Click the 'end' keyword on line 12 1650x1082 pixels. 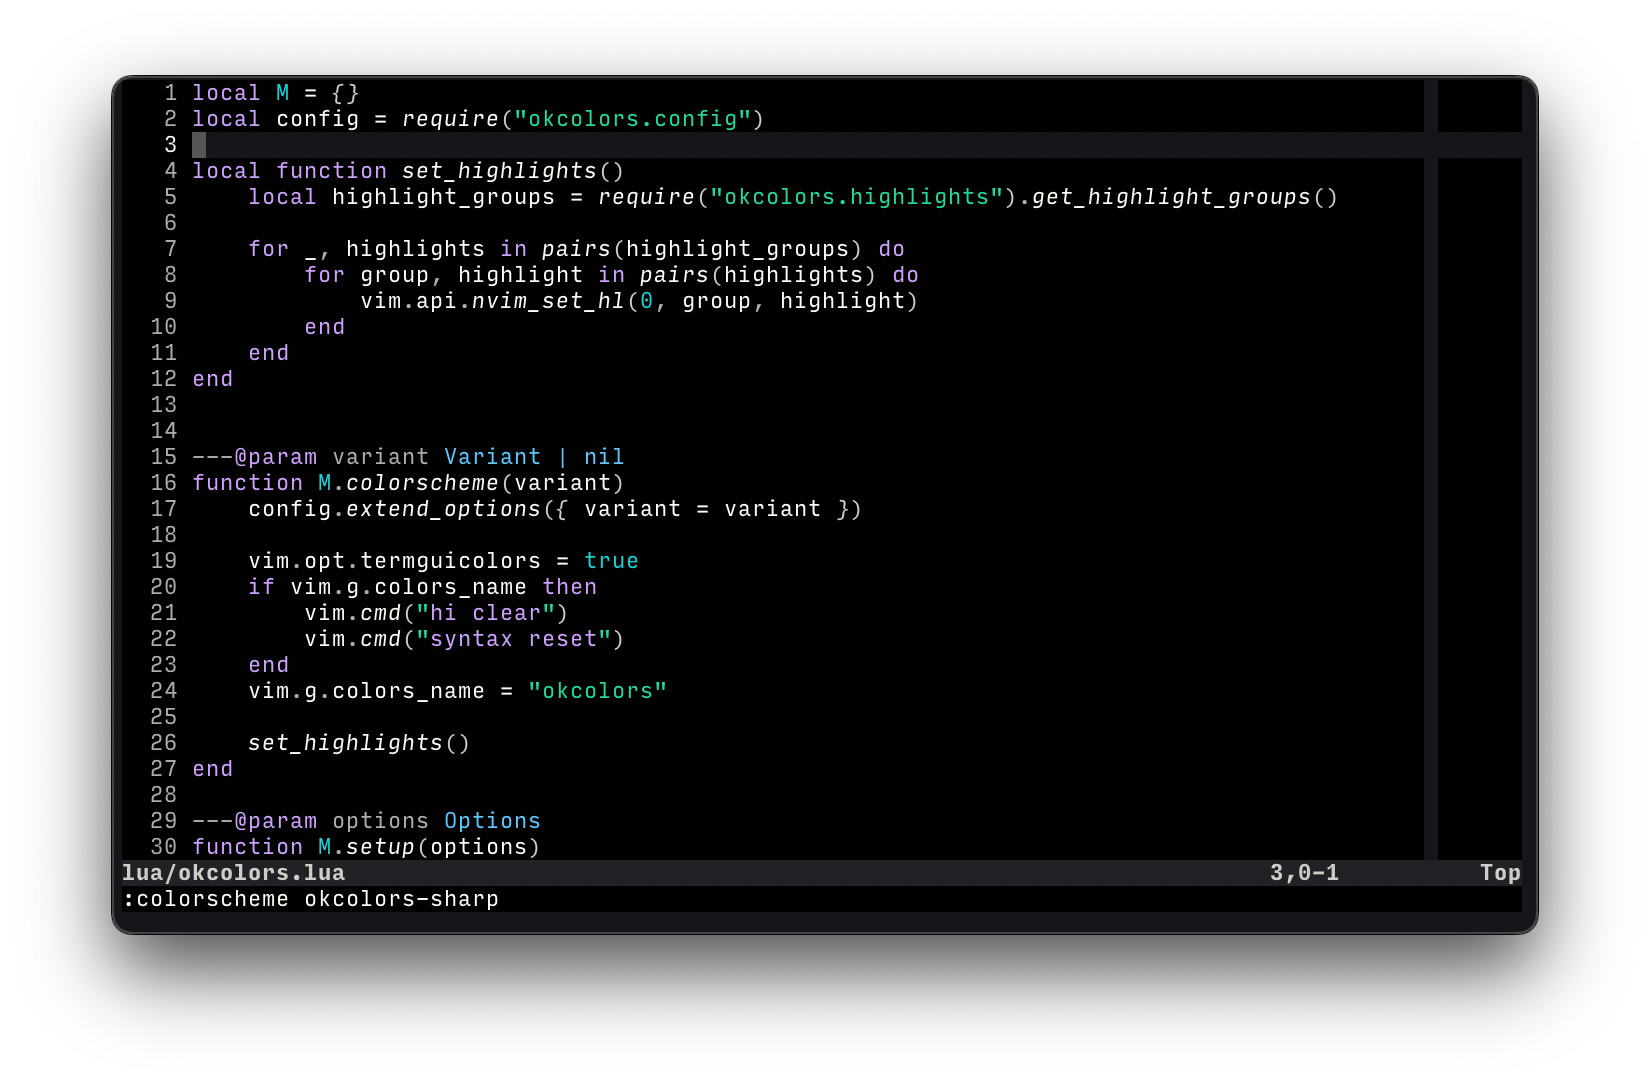tap(213, 379)
